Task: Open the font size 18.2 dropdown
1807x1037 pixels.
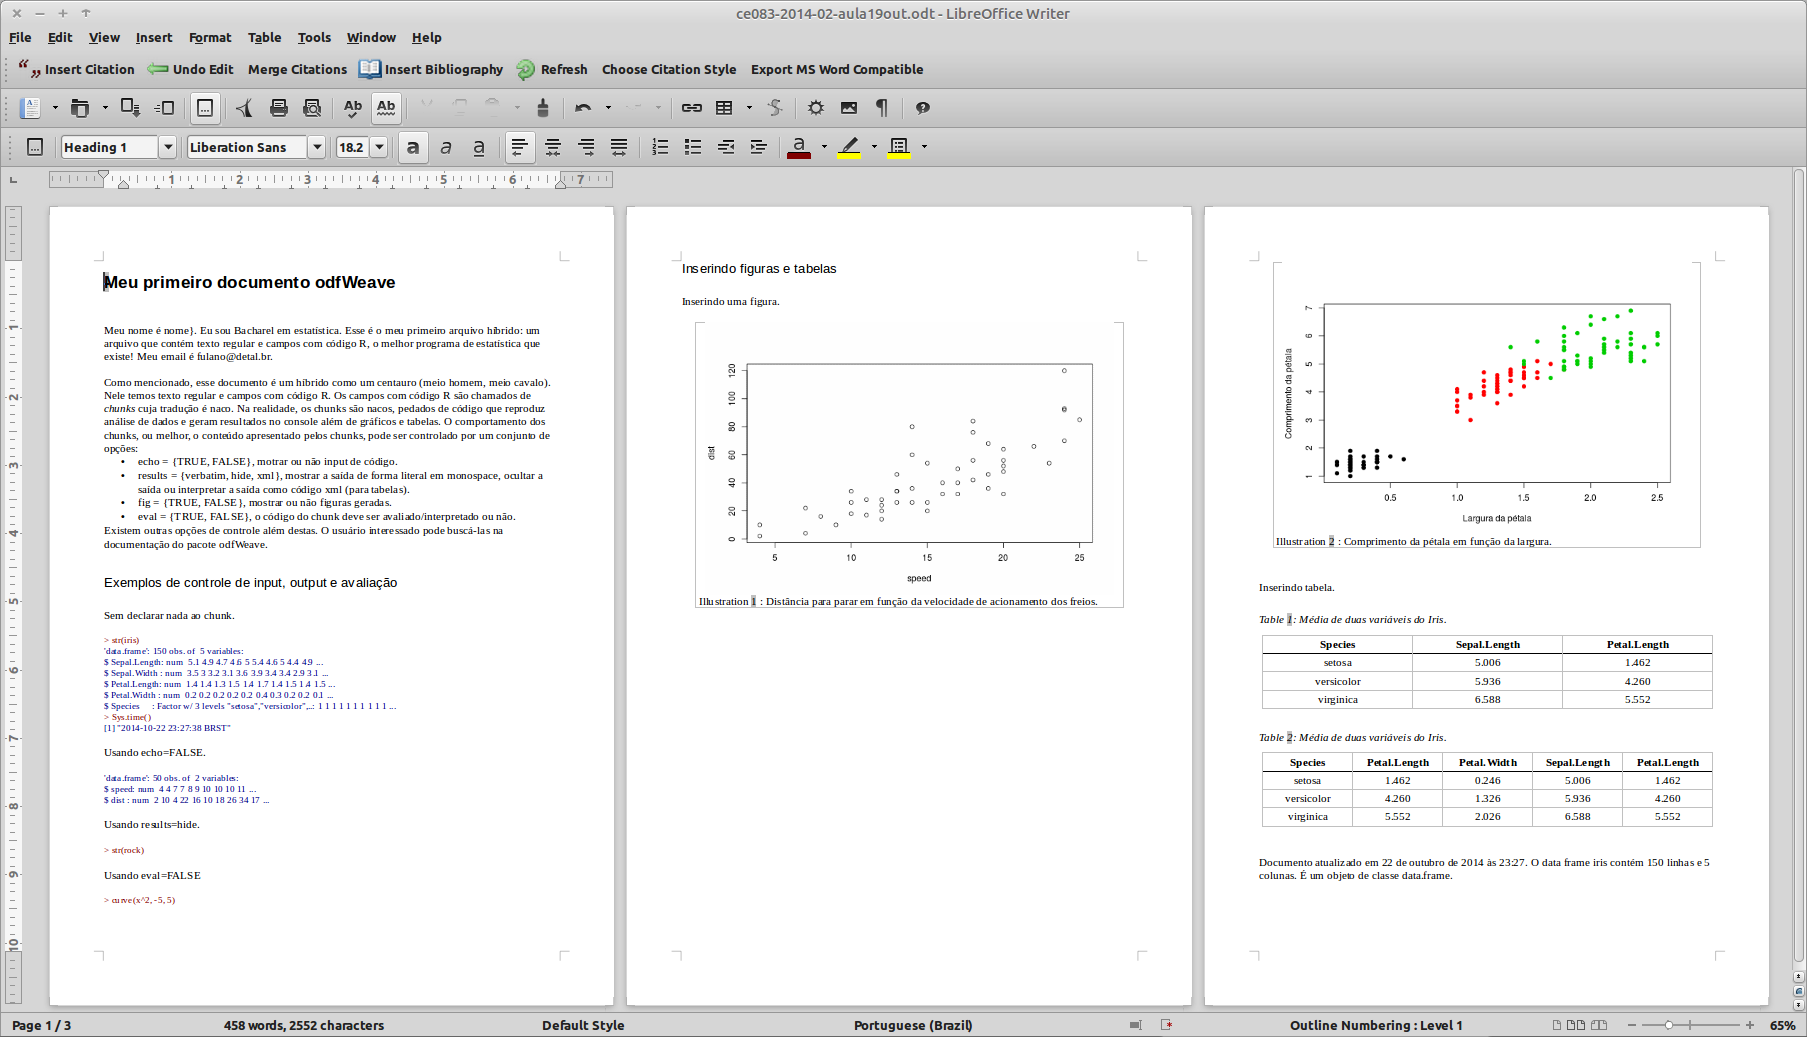Action: click(380, 147)
